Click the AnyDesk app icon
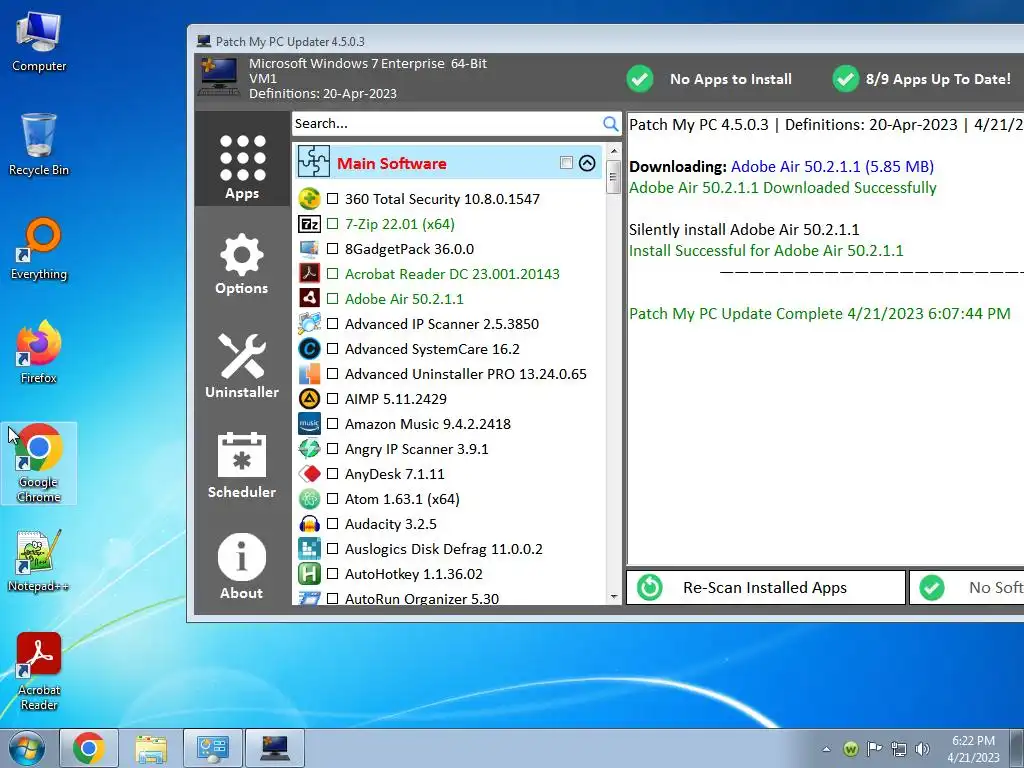 (309, 473)
